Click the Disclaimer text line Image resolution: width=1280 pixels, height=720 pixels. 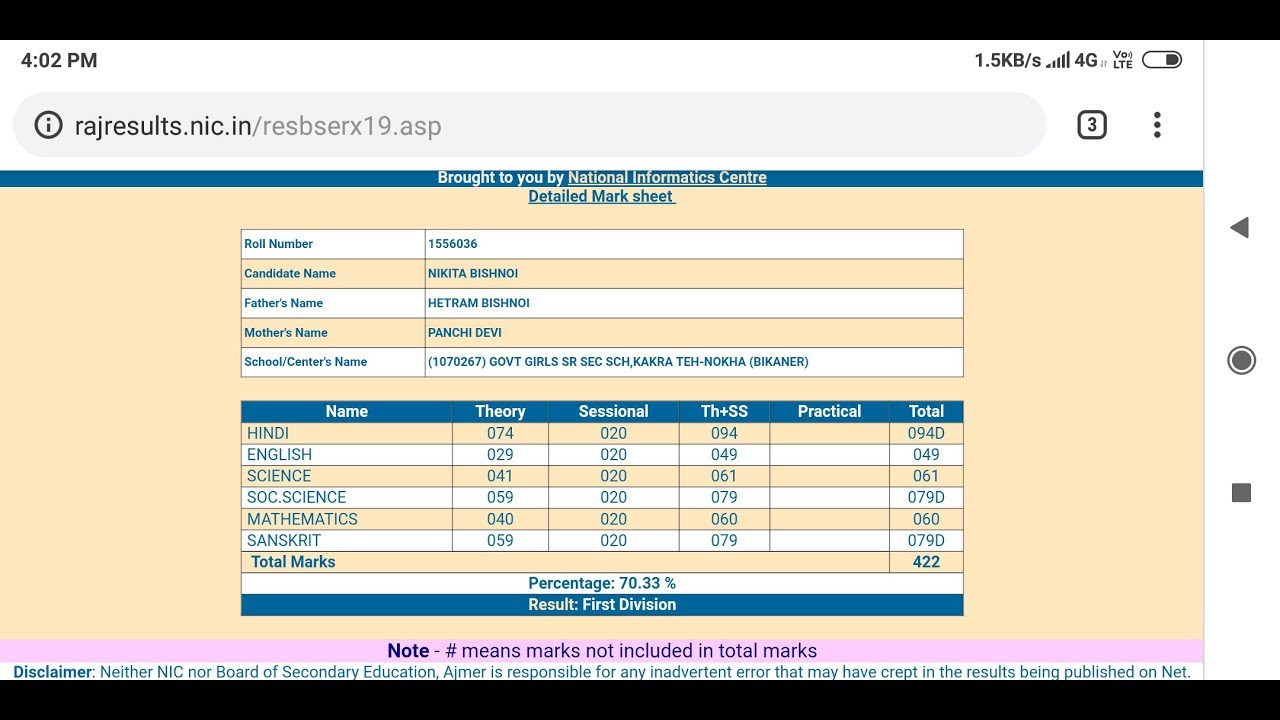(602, 672)
